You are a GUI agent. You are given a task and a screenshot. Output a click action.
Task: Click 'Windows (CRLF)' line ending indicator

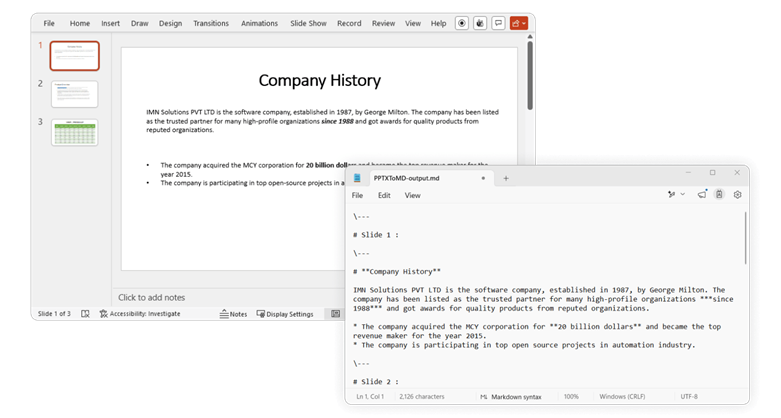(622, 397)
